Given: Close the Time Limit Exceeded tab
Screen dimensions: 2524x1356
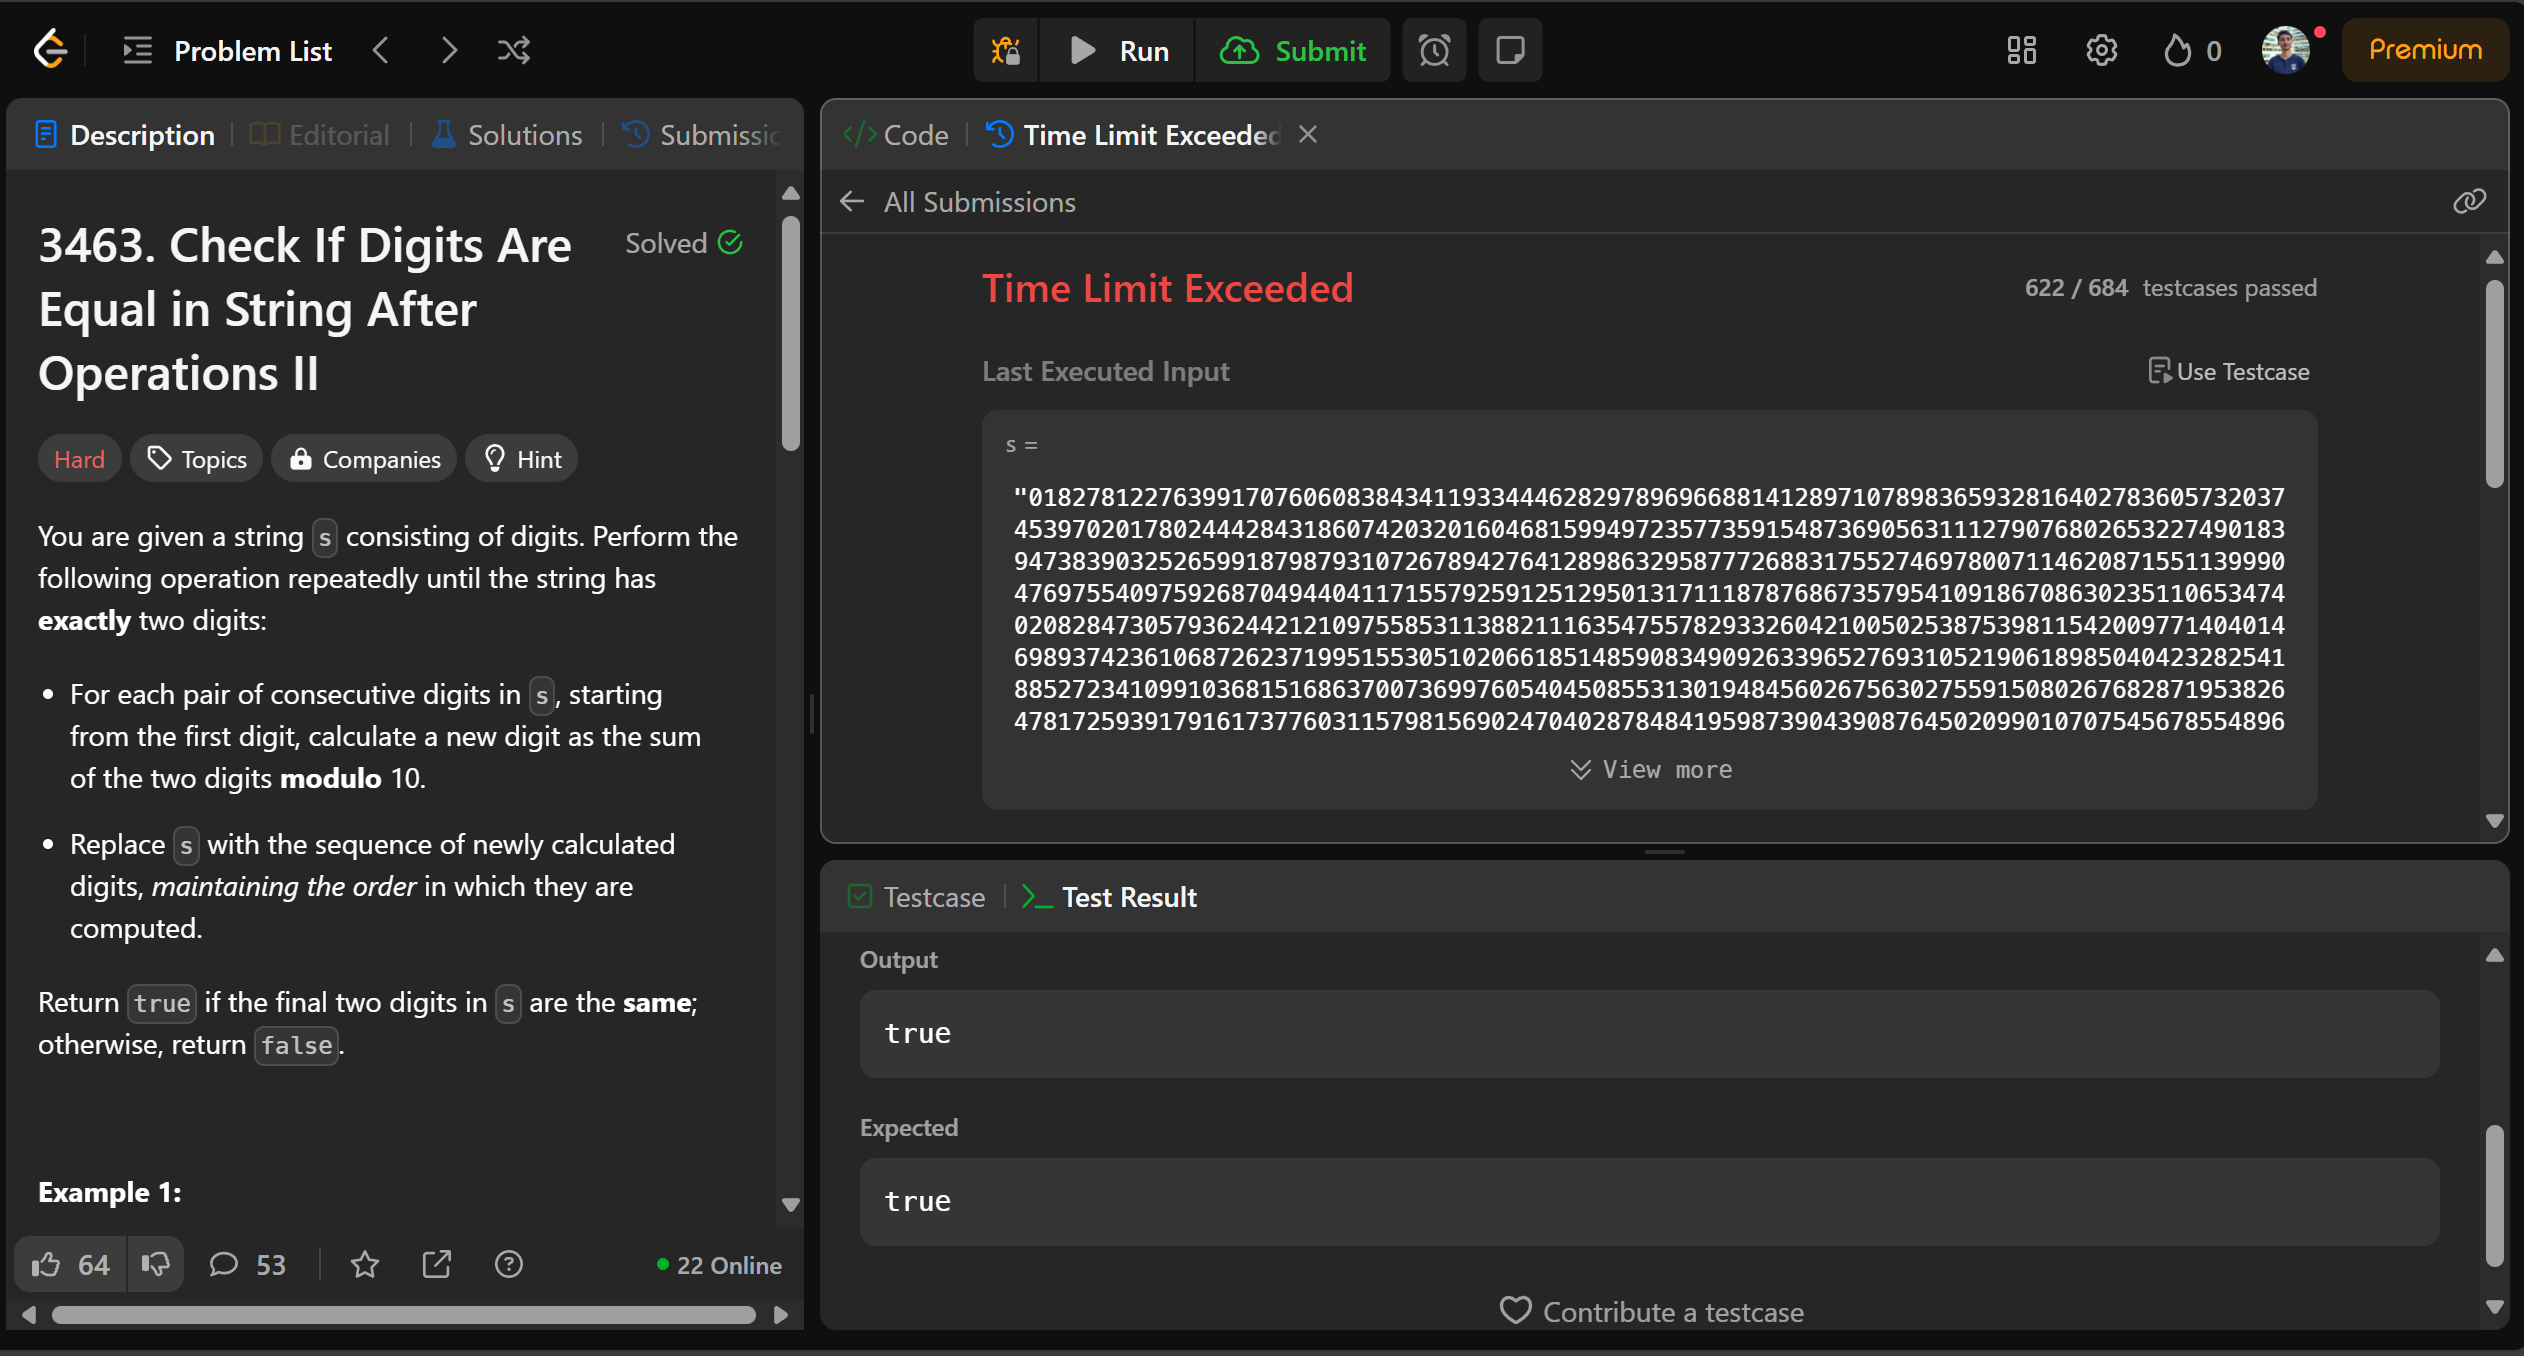Looking at the screenshot, I should tap(1308, 134).
